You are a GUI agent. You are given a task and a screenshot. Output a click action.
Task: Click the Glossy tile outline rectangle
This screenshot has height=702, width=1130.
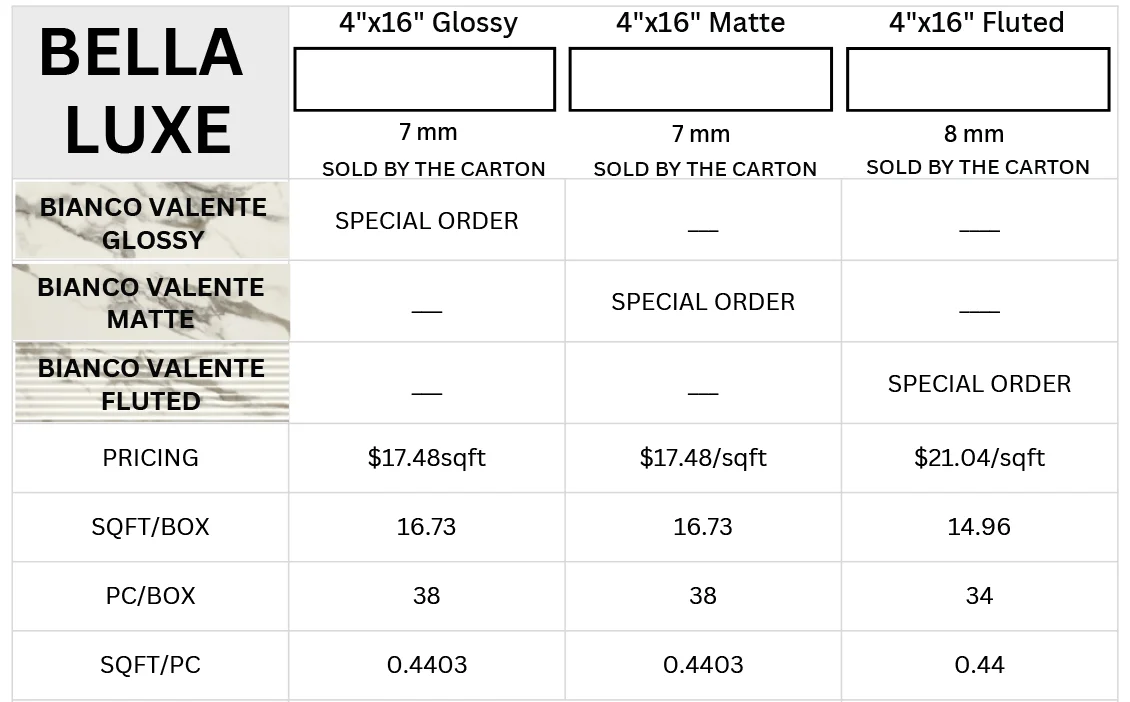(424, 79)
